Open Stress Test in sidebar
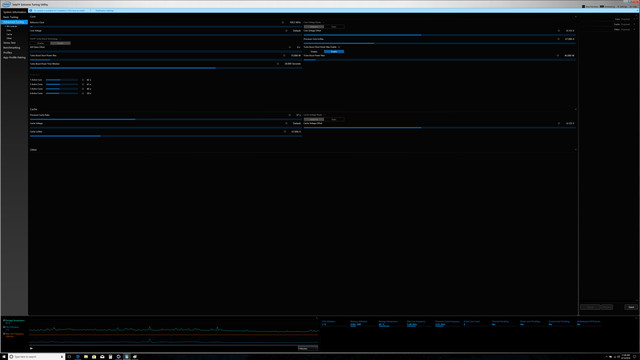Screen dimensions: 640x360 9,42
